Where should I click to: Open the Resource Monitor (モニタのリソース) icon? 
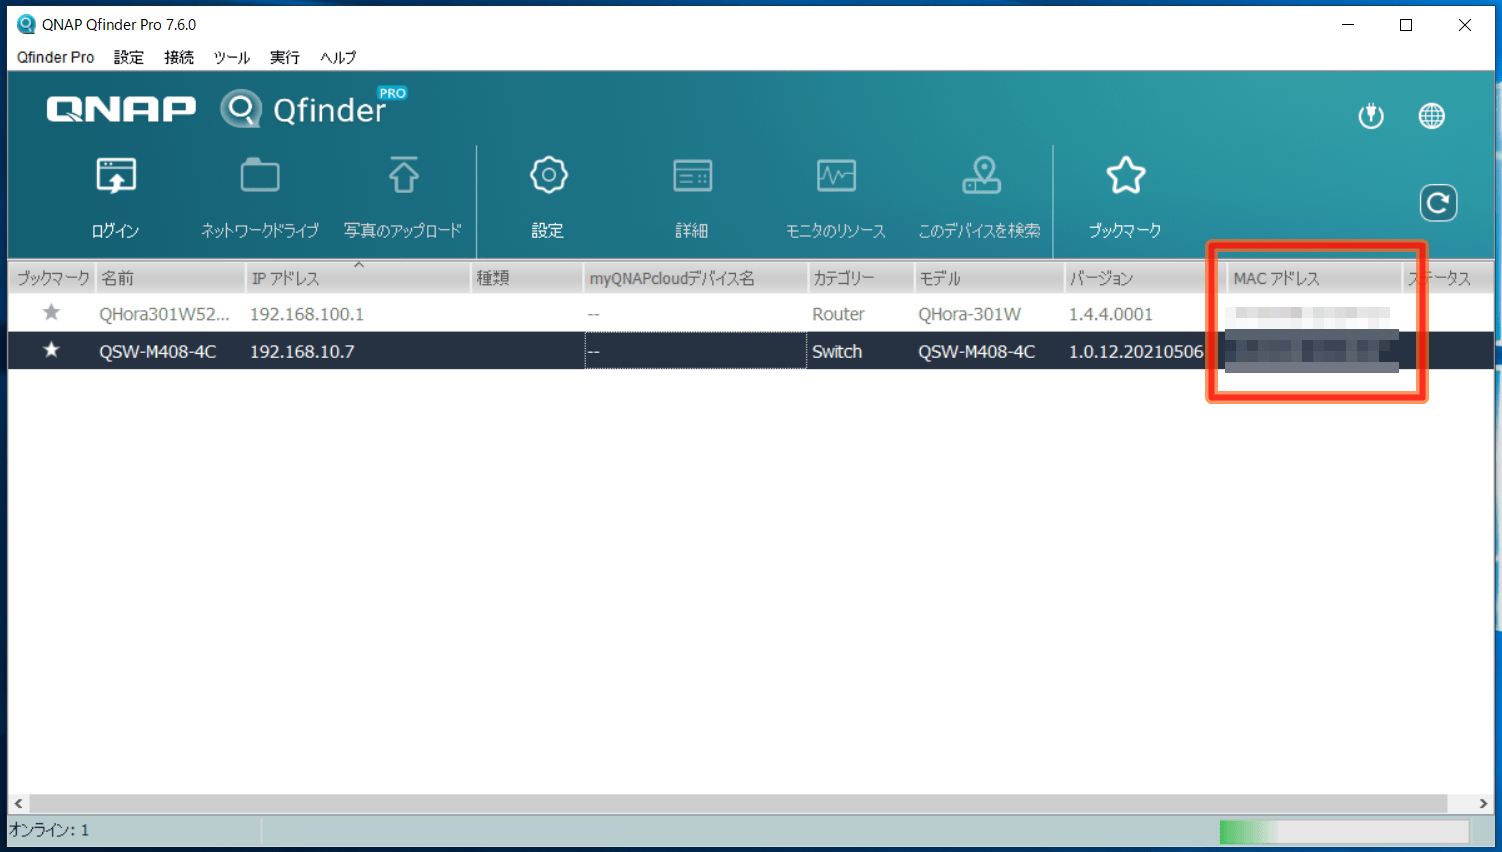(x=836, y=176)
